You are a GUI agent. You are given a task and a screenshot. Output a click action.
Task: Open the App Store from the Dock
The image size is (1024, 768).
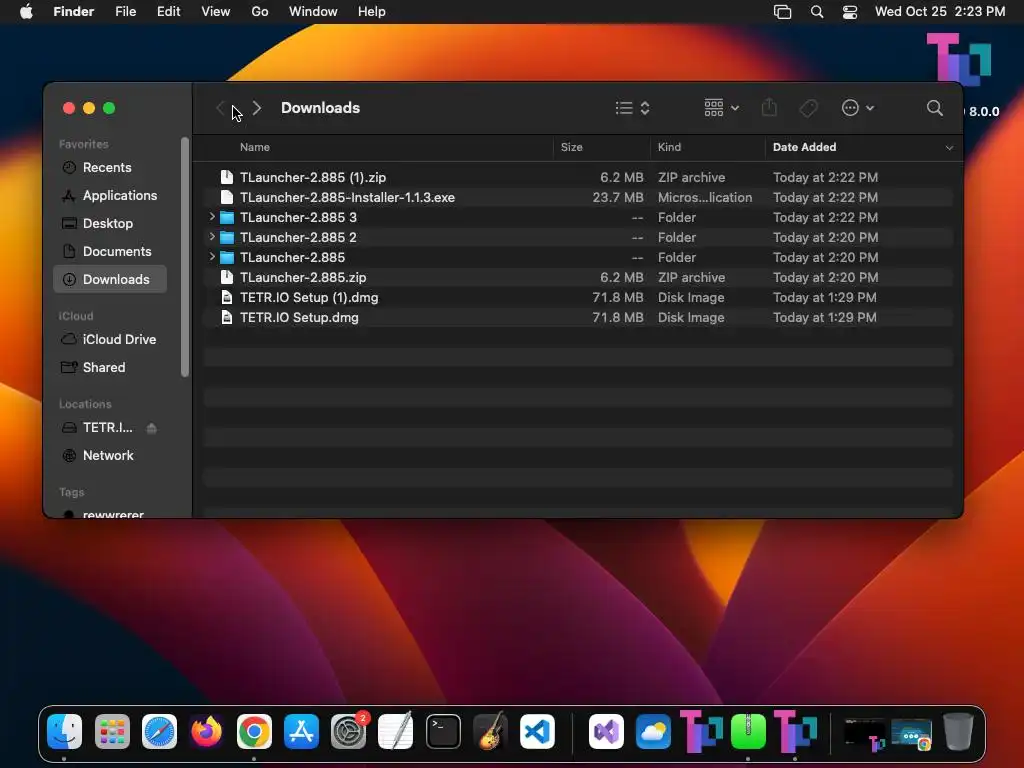tap(301, 731)
